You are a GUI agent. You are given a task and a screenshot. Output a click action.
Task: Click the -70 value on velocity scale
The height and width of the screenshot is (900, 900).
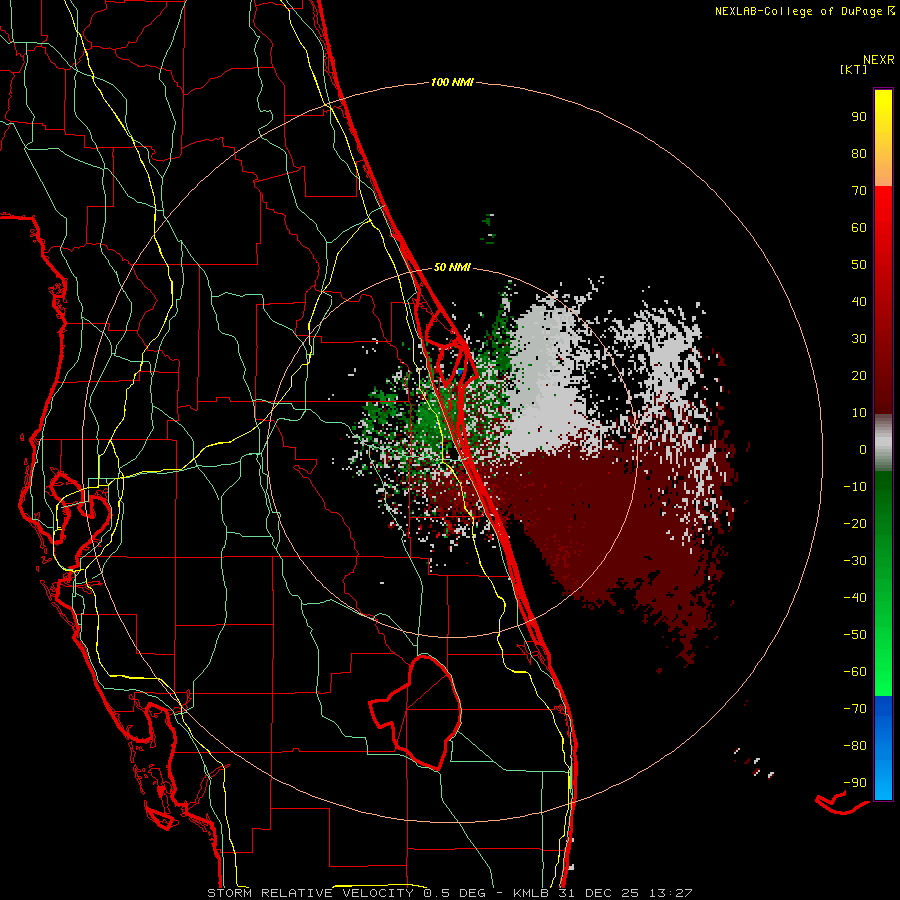coord(855,709)
